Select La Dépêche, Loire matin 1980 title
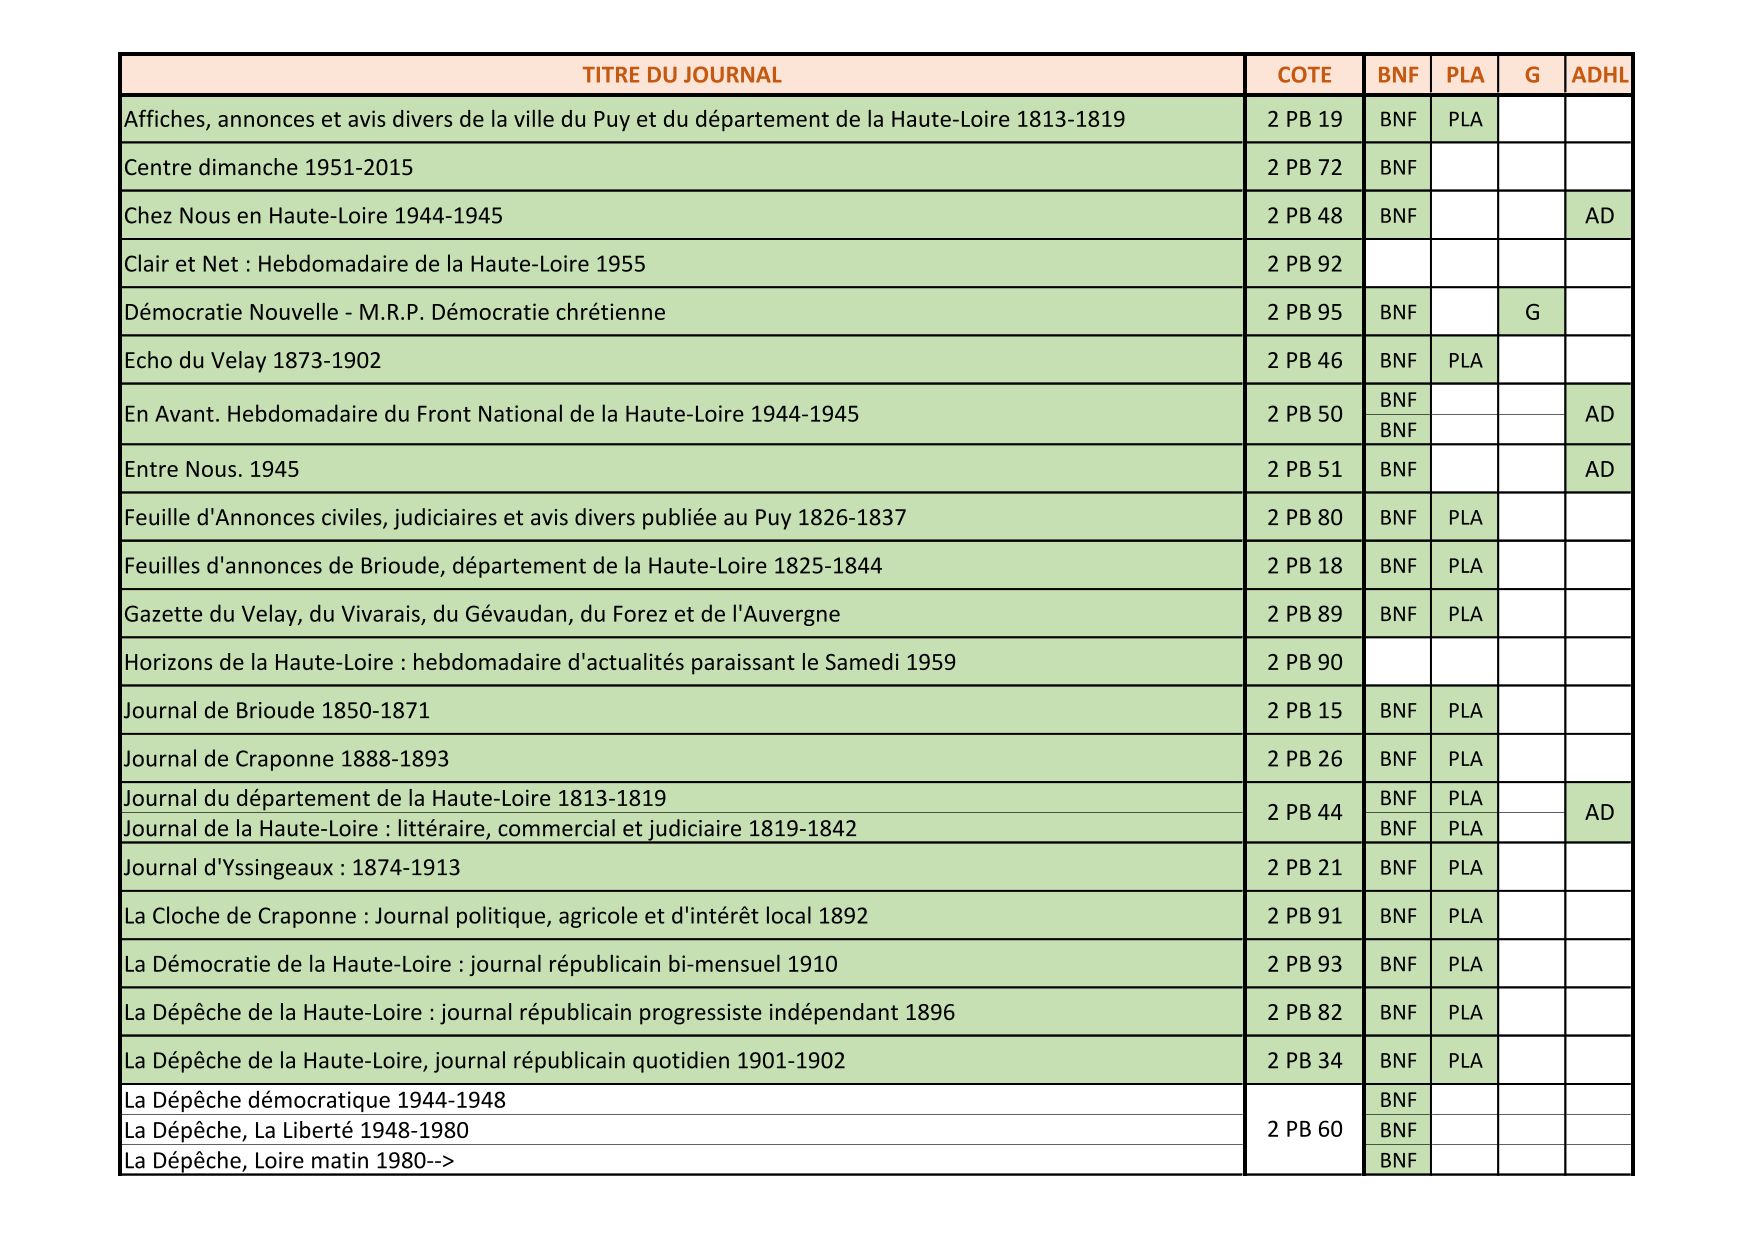This screenshot has height=1239, width=1754. point(289,1160)
